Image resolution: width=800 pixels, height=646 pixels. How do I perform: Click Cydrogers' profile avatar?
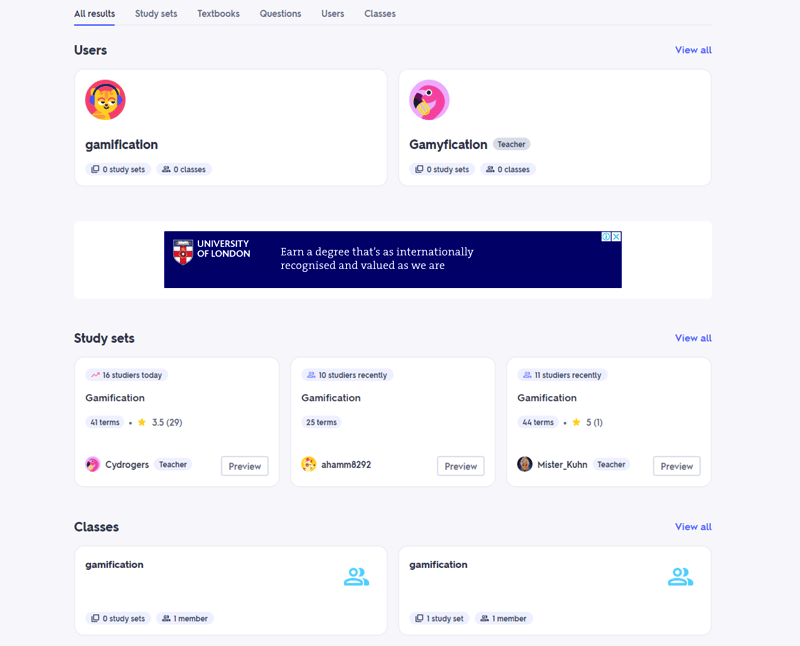coord(91,465)
